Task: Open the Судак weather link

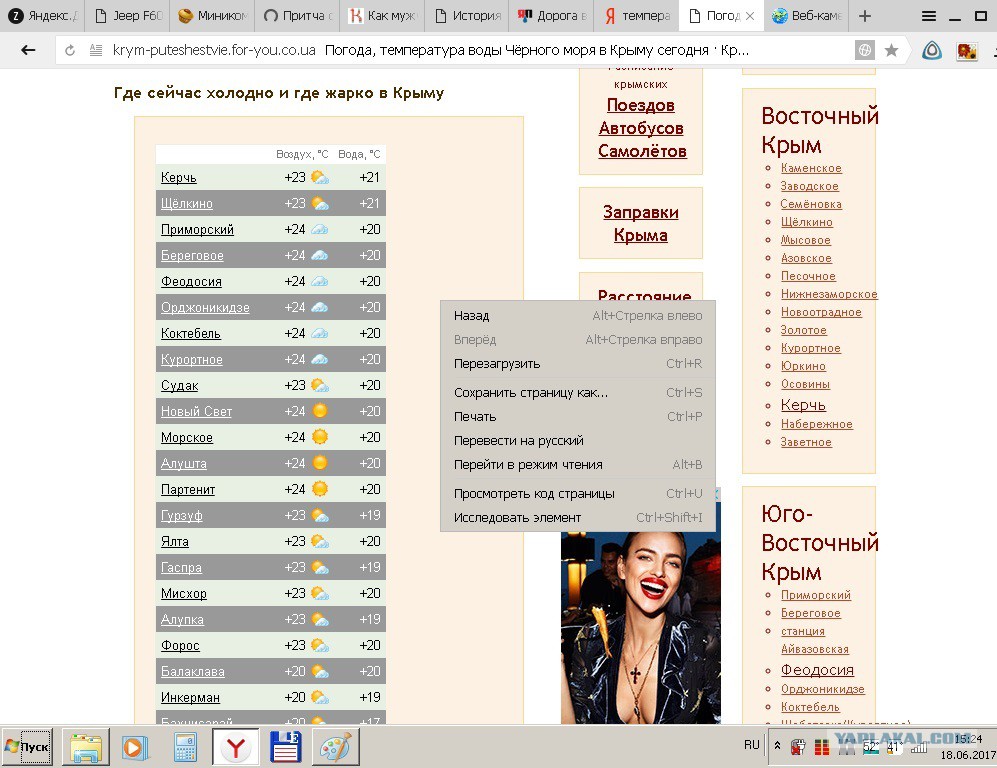Action: pyautogui.click(x=179, y=386)
